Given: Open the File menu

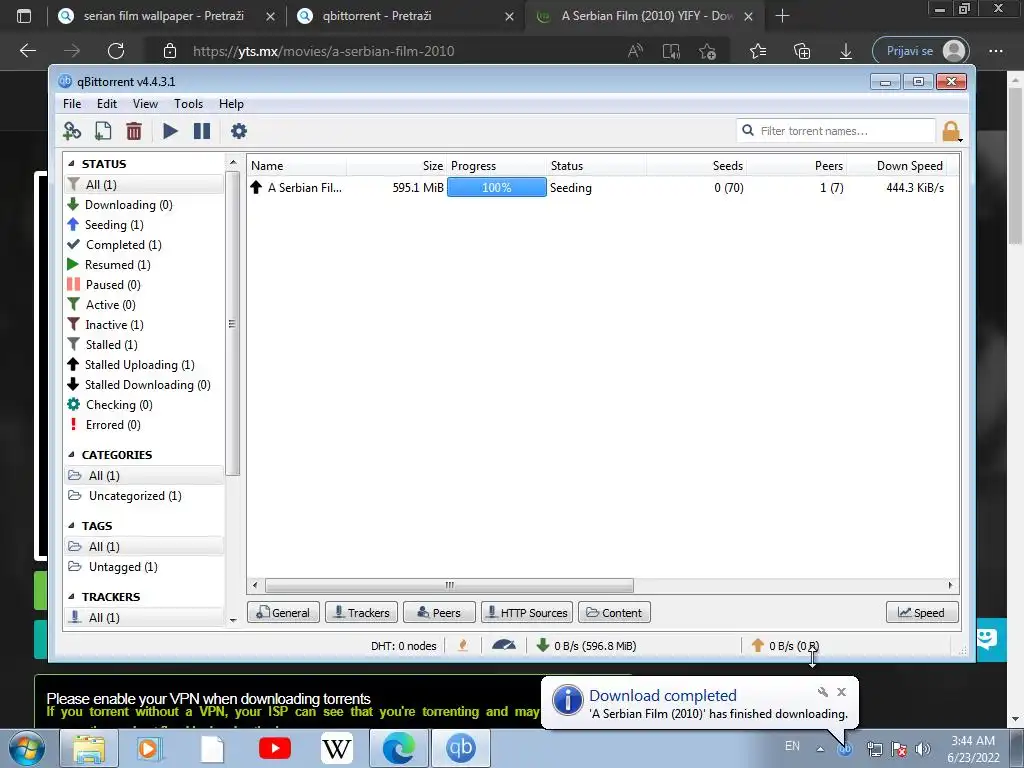Looking at the screenshot, I should [72, 104].
